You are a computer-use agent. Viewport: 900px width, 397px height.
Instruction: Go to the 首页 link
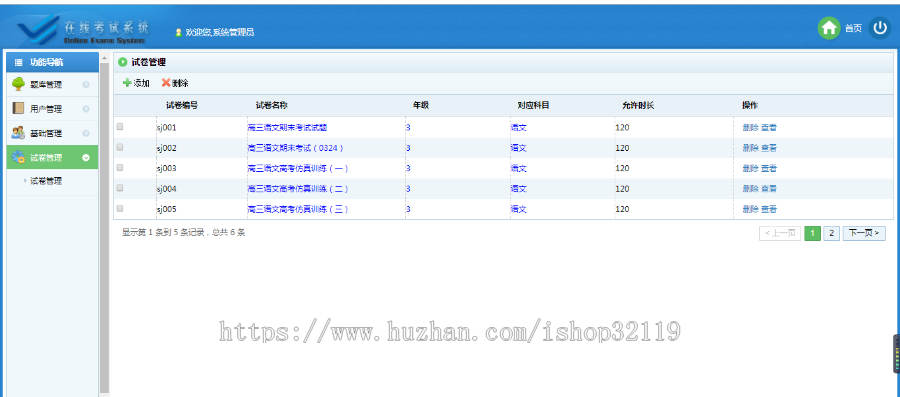tap(853, 28)
